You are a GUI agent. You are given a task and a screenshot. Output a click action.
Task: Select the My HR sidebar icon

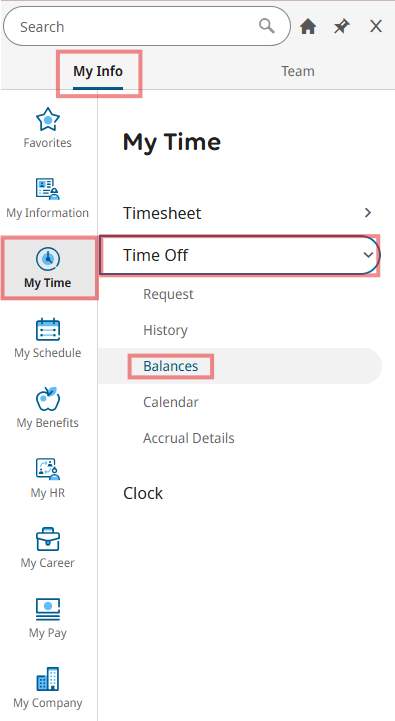coord(48,469)
